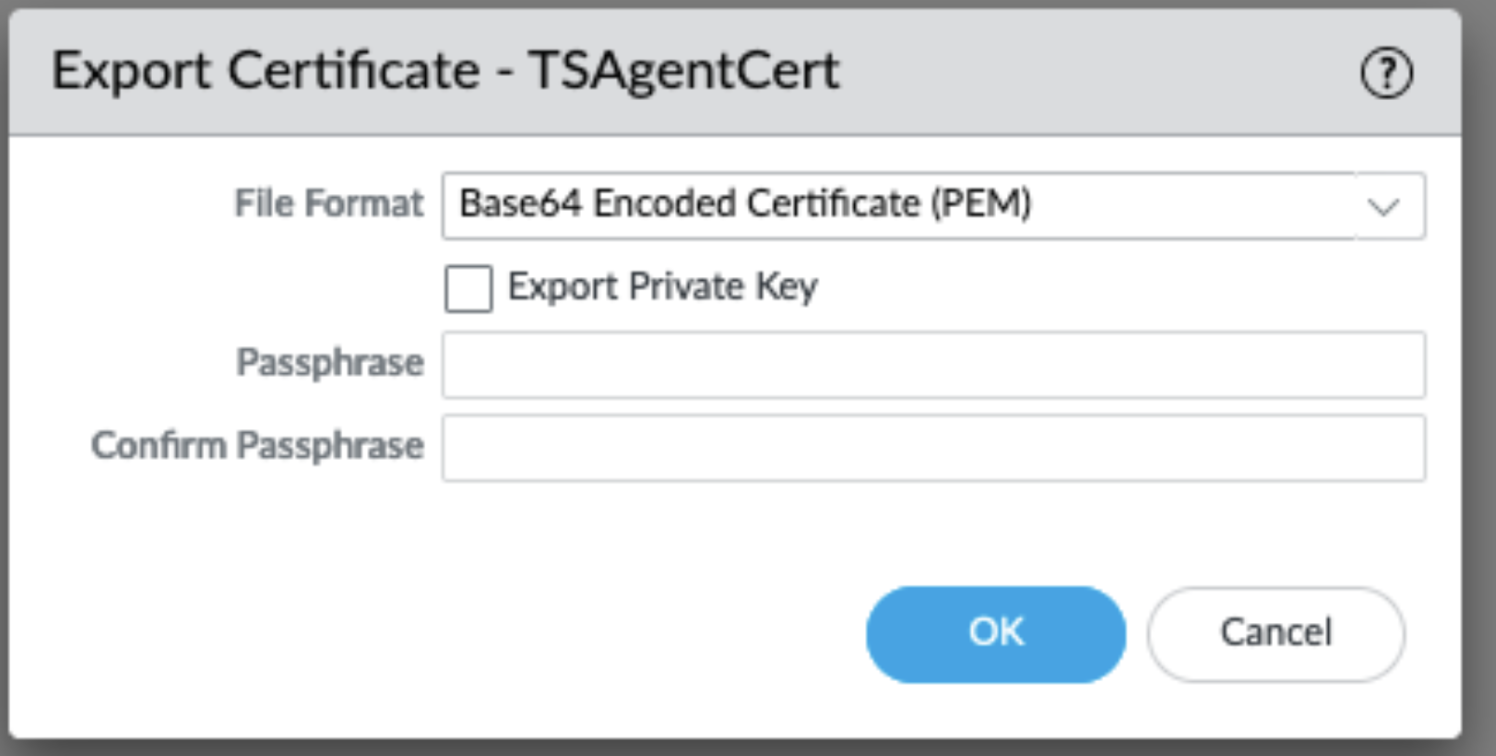The height and width of the screenshot is (756, 1496).
Task: Click the Export Private Key label text
Action: (662, 287)
